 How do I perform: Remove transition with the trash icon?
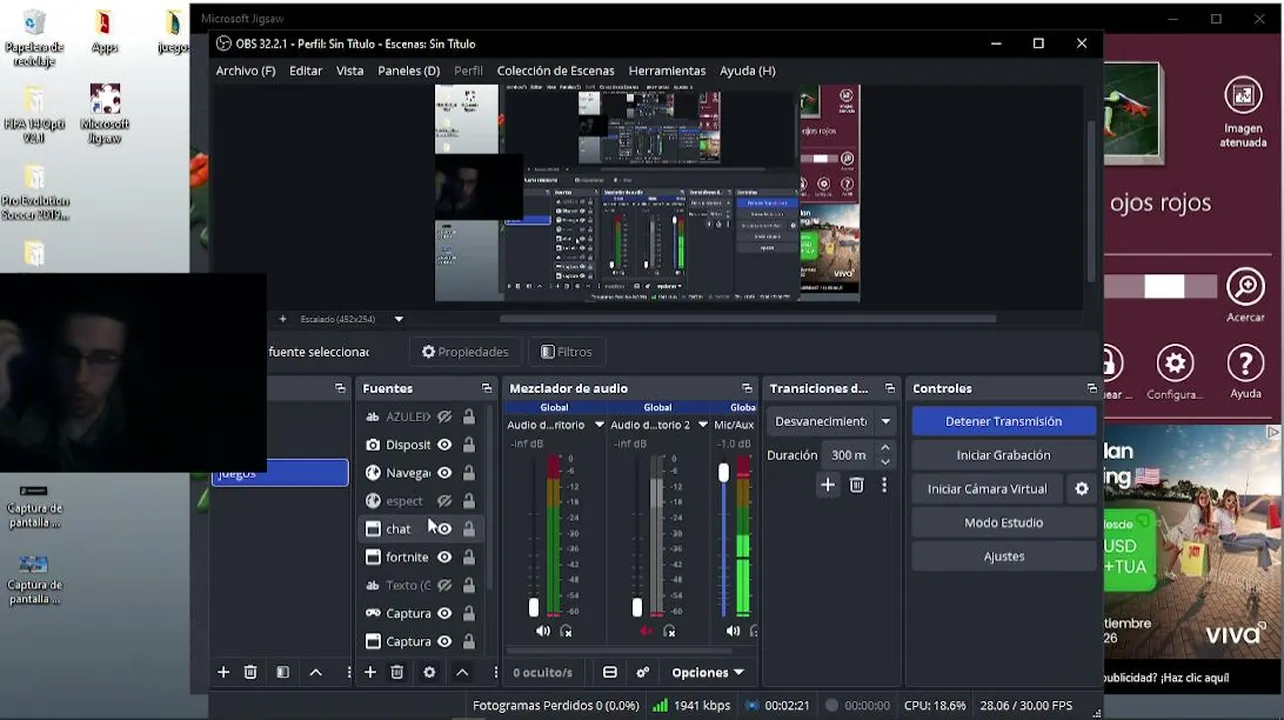(857, 485)
